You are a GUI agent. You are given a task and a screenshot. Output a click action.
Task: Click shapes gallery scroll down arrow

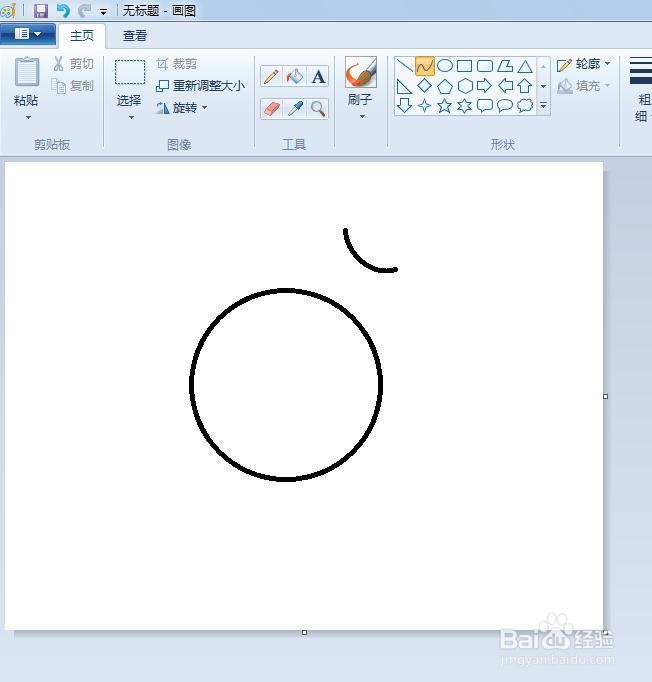point(543,86)
